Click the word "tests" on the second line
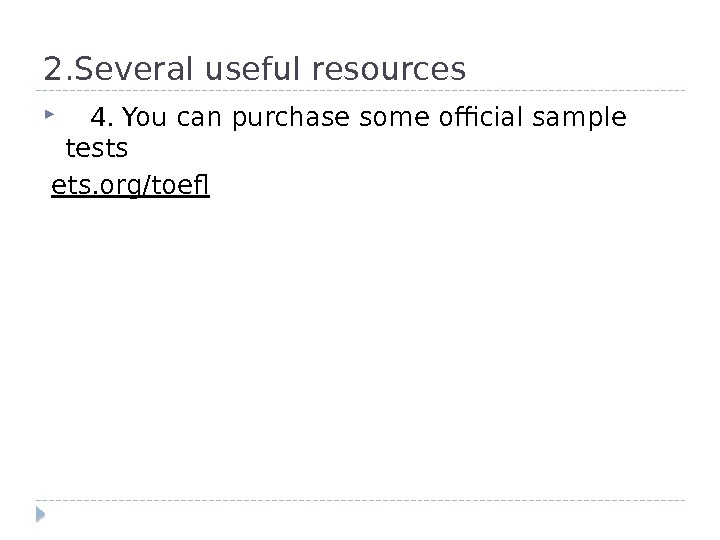Image resolution: width=720 pixels, height=540 pixels. coord(96,149)
